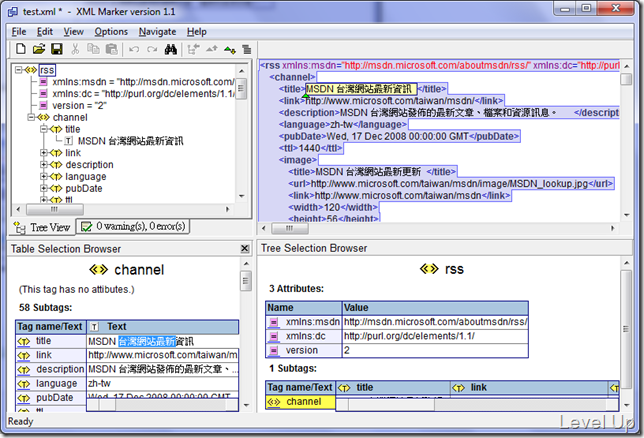The width and height of the screenshot is (644, 438).
Task: Click the pubDate line in XML editor
Action: point(399,136)
